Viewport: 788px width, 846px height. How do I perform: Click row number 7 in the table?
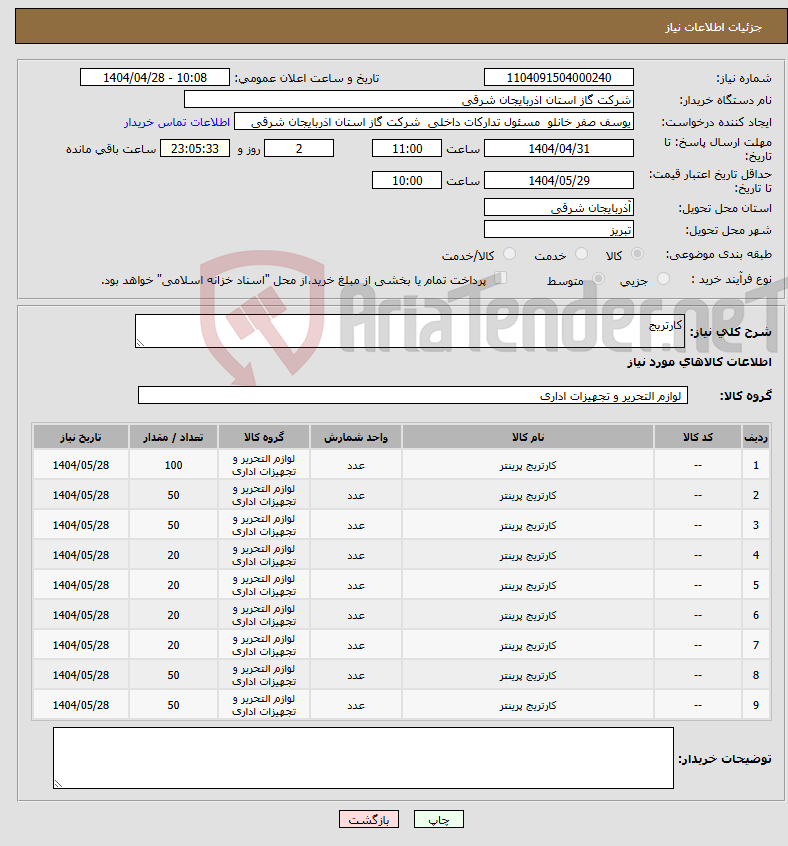756,645
